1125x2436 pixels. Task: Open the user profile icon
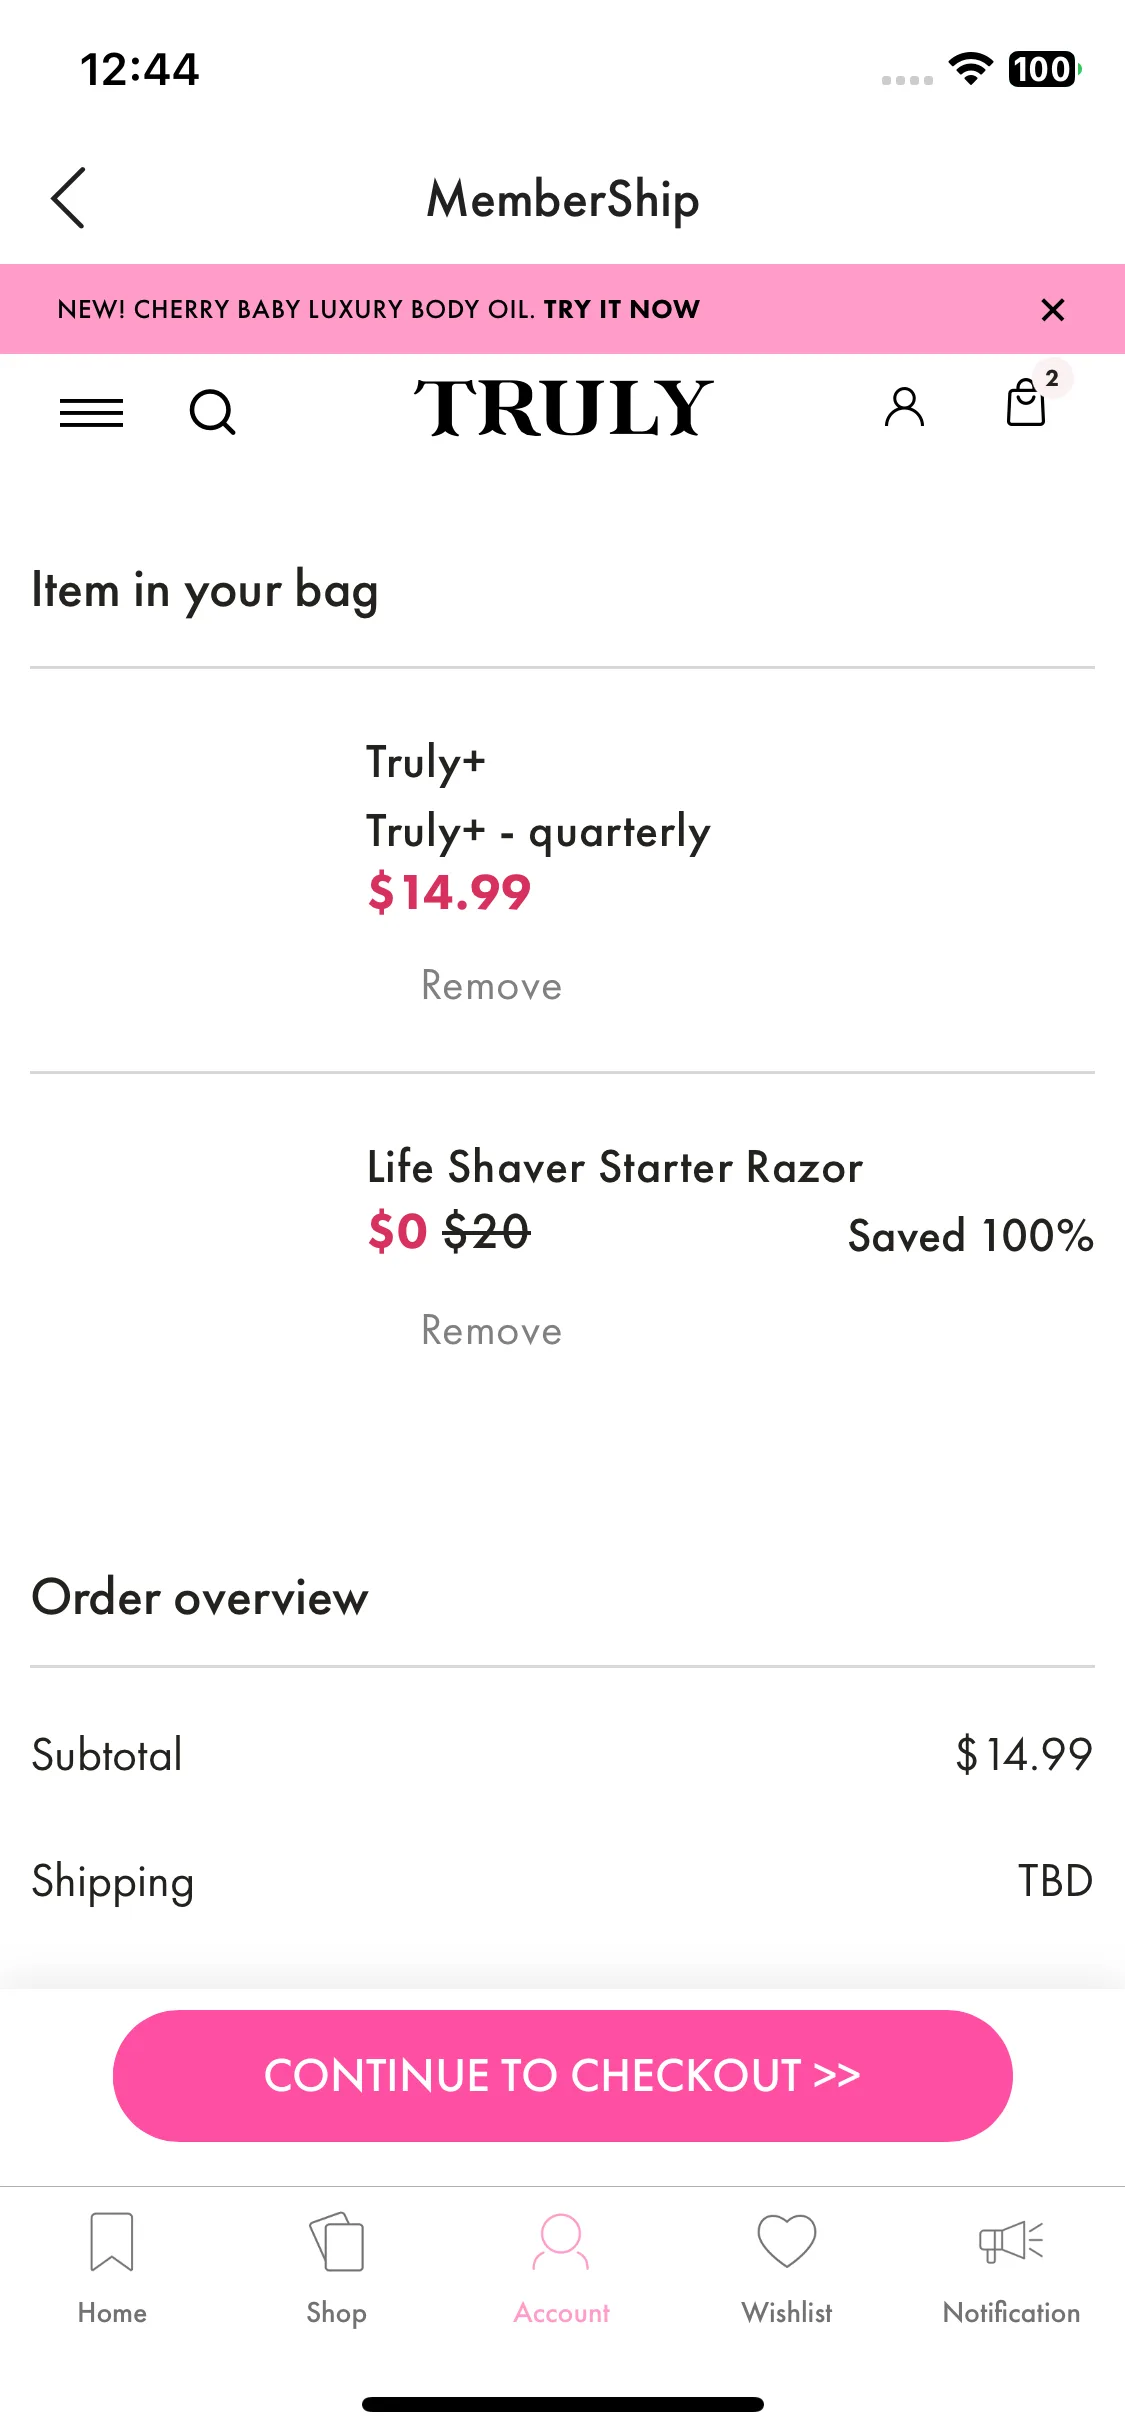tap(904, 407)
